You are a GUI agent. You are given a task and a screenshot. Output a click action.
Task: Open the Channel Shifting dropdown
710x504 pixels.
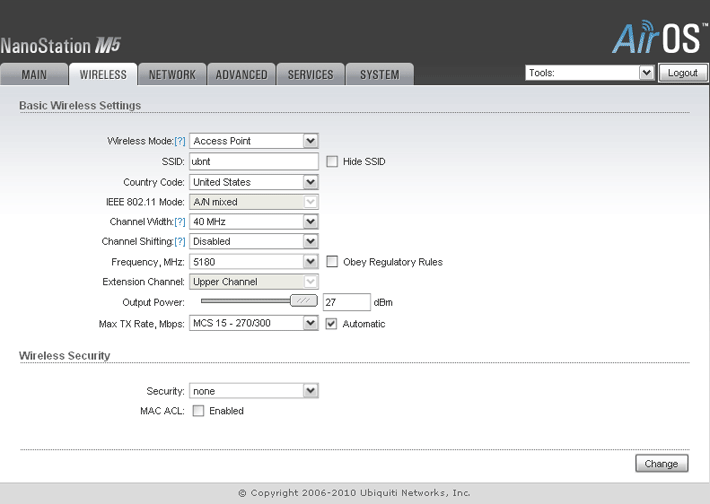pos(254,241)
